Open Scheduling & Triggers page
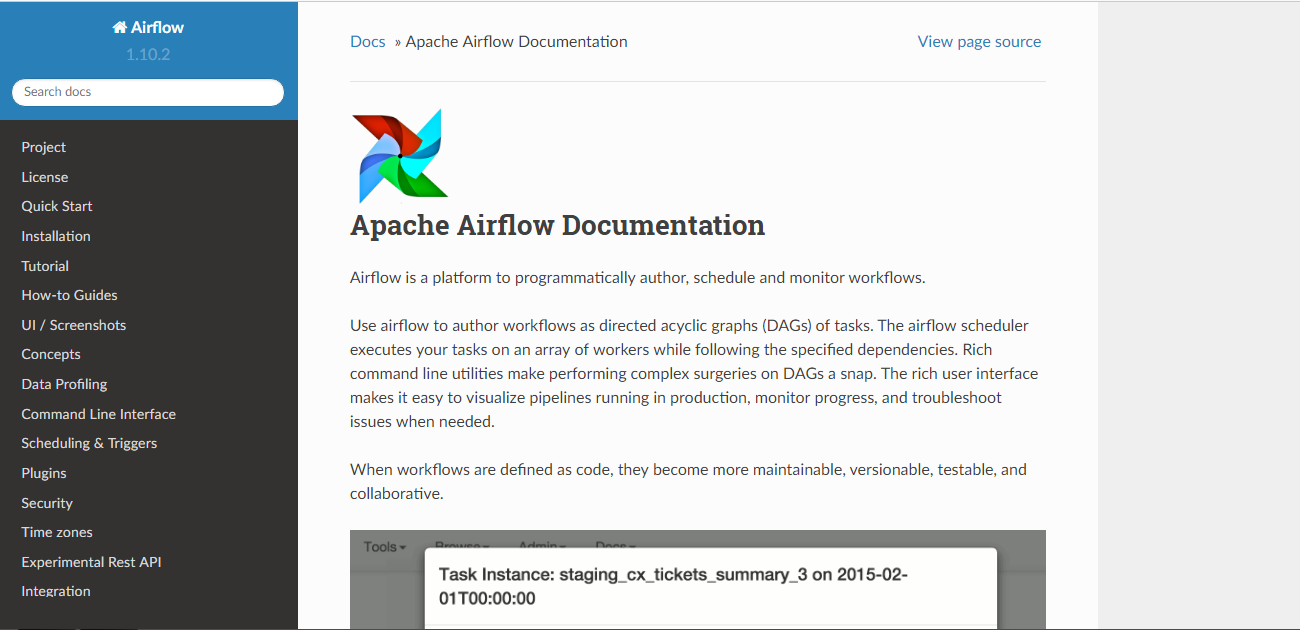 (89, 443)
